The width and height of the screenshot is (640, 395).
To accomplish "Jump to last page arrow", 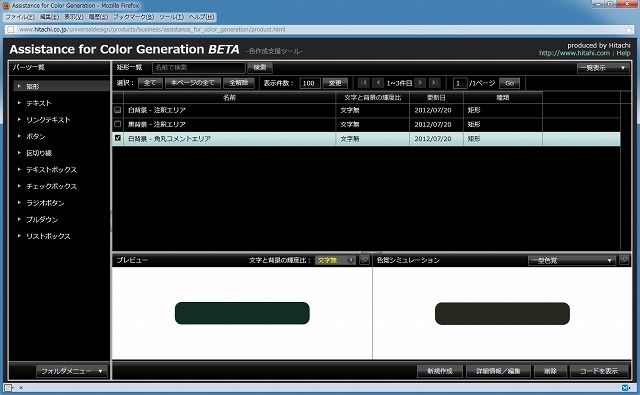I will 434,83.
